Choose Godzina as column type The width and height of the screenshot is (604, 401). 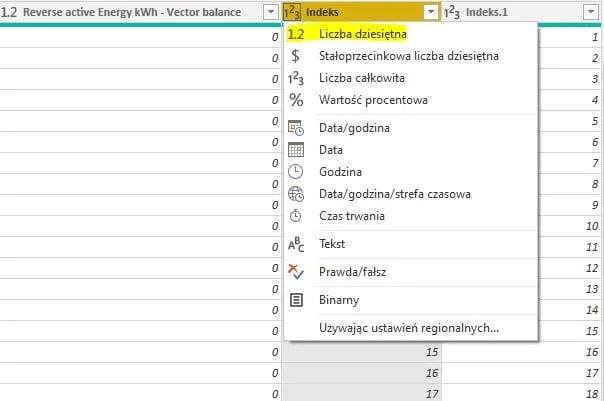coord(411,172)
